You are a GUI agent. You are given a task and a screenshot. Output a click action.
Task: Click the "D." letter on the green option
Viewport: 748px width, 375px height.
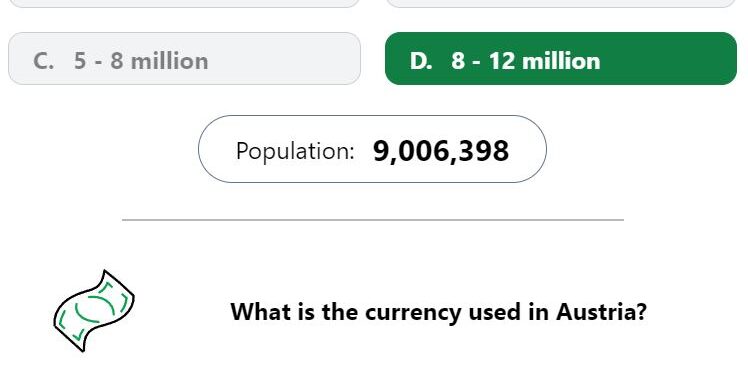(421, 61)
